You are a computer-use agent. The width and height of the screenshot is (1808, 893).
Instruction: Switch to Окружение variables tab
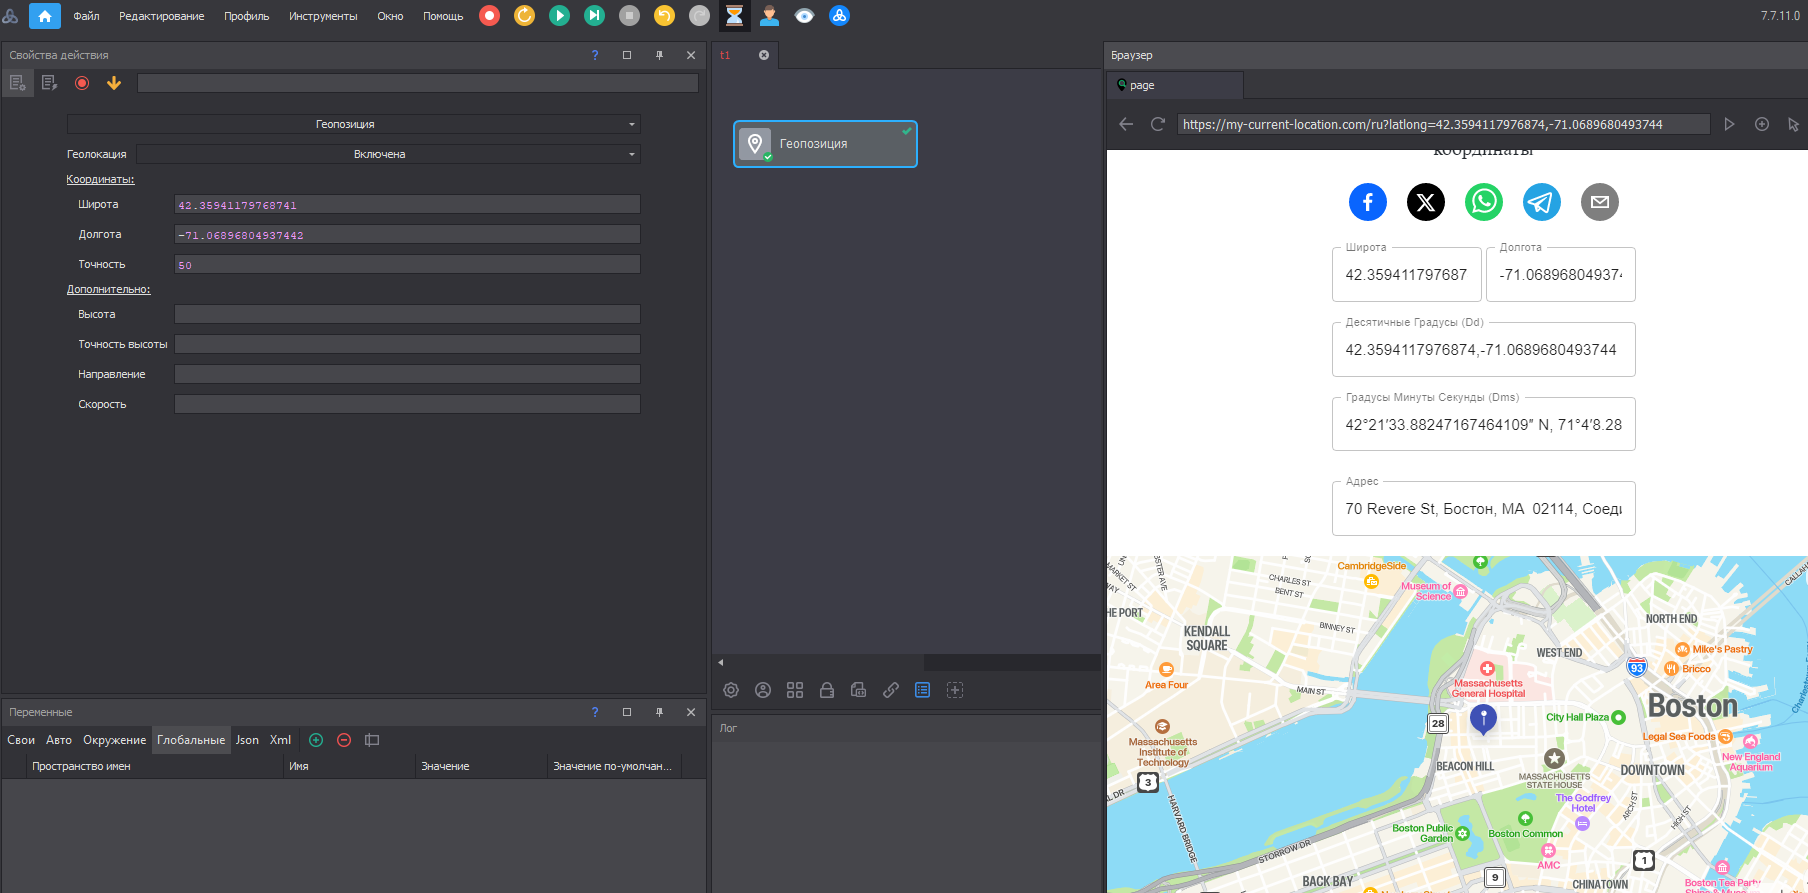(114, 740)
